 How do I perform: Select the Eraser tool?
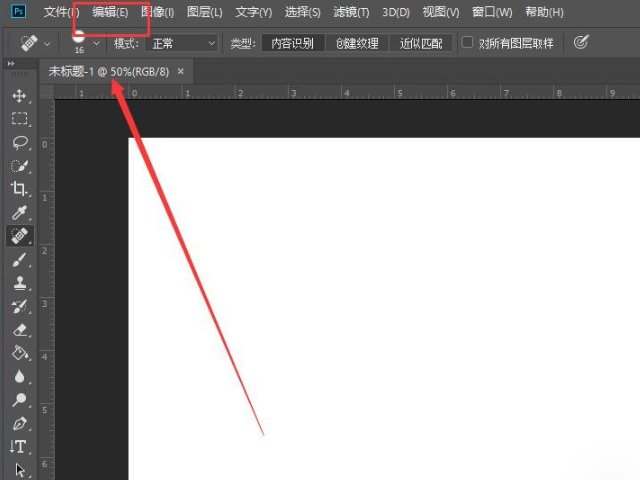point(19,329)
